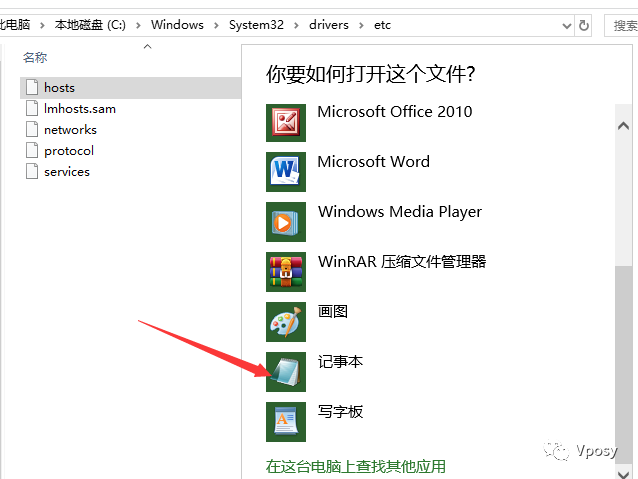This screenshot has height=479, width=638.
Task: Click the app list scrollbar up arrow
Action: click(x=623, y=126)
